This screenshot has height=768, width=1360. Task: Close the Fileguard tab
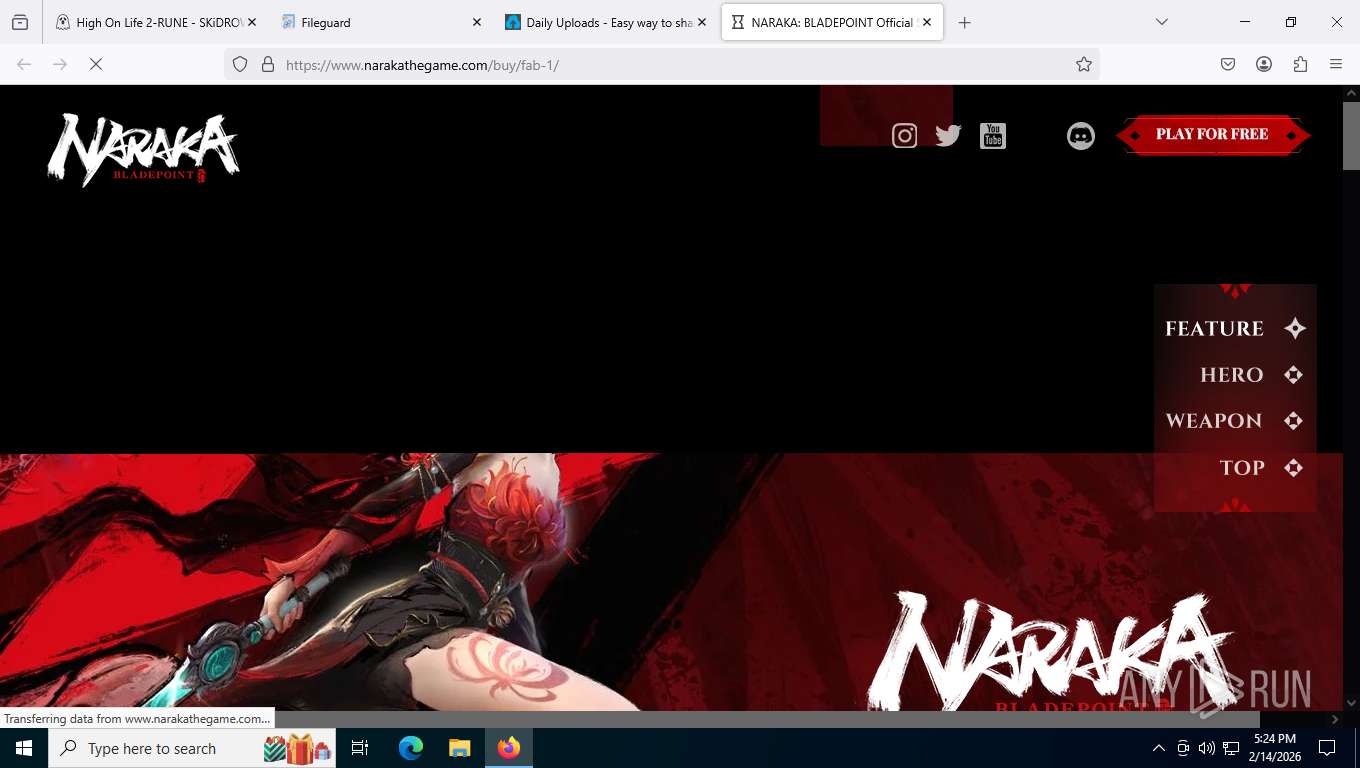coord(476,22)
